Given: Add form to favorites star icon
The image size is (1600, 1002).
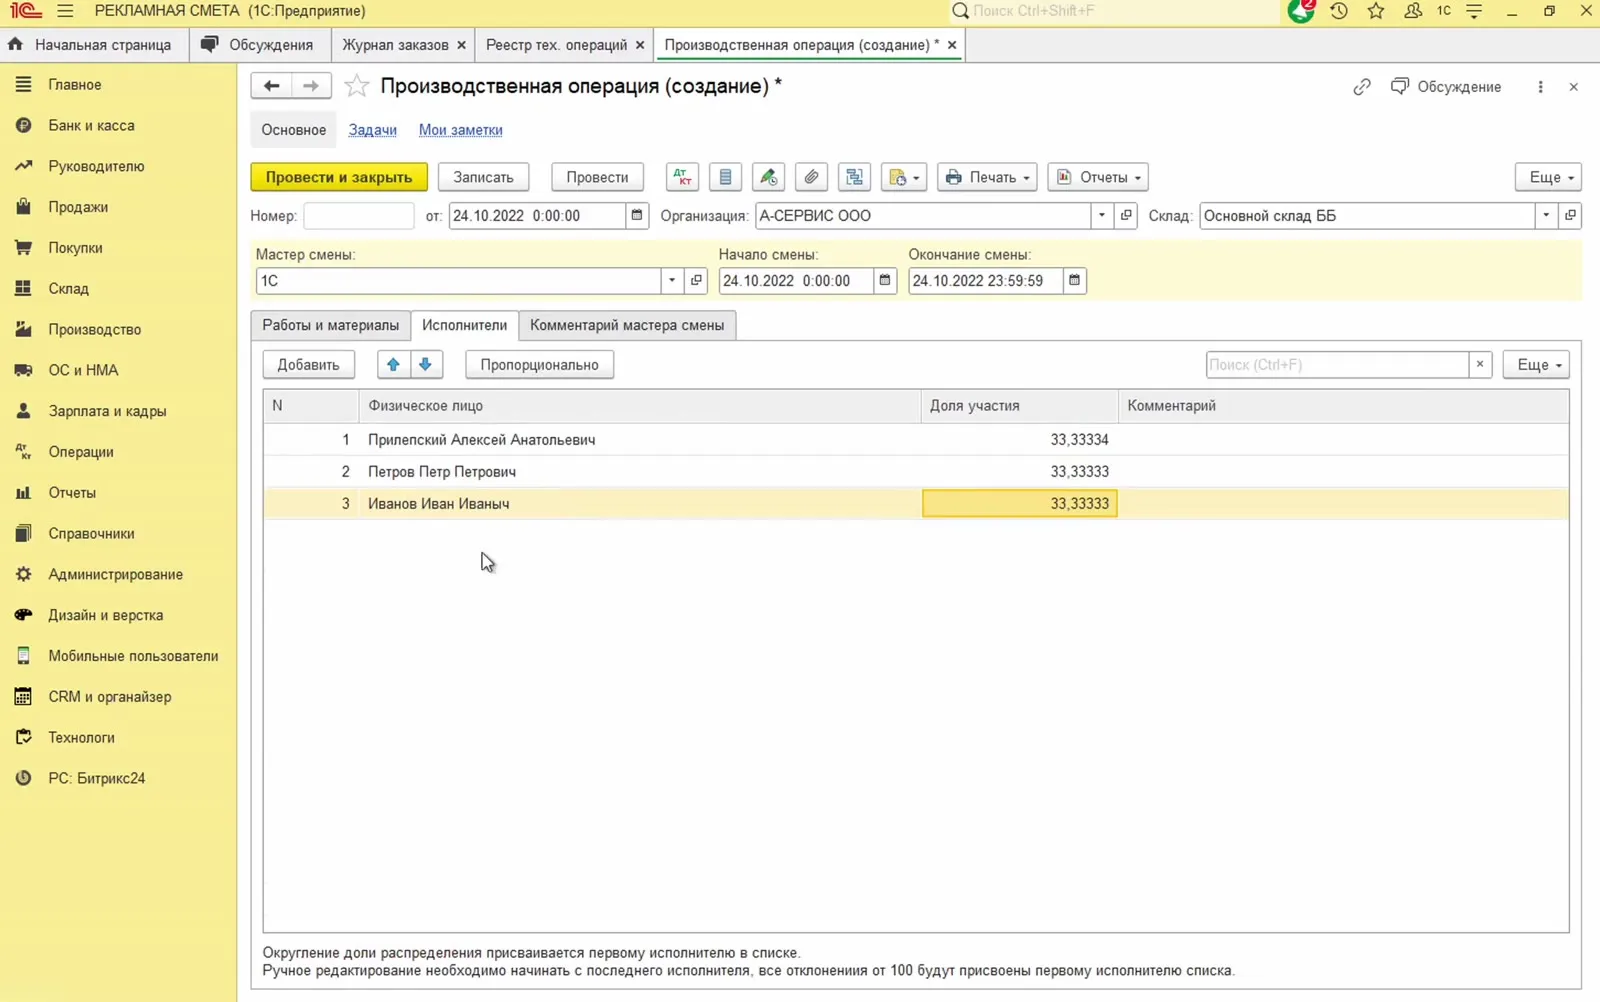Looking at the screenshot, I should (356, 86).
